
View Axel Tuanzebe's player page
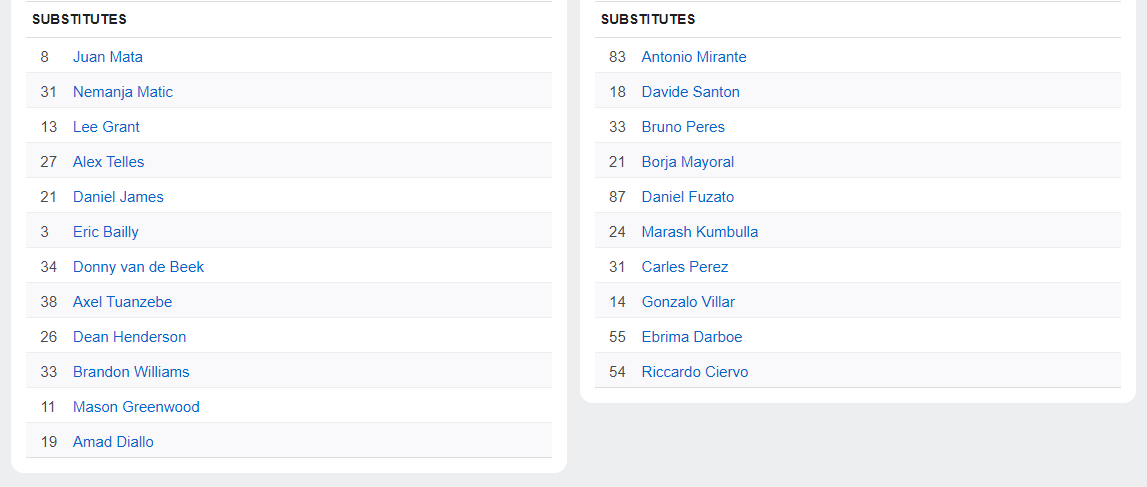coord(123,302)
